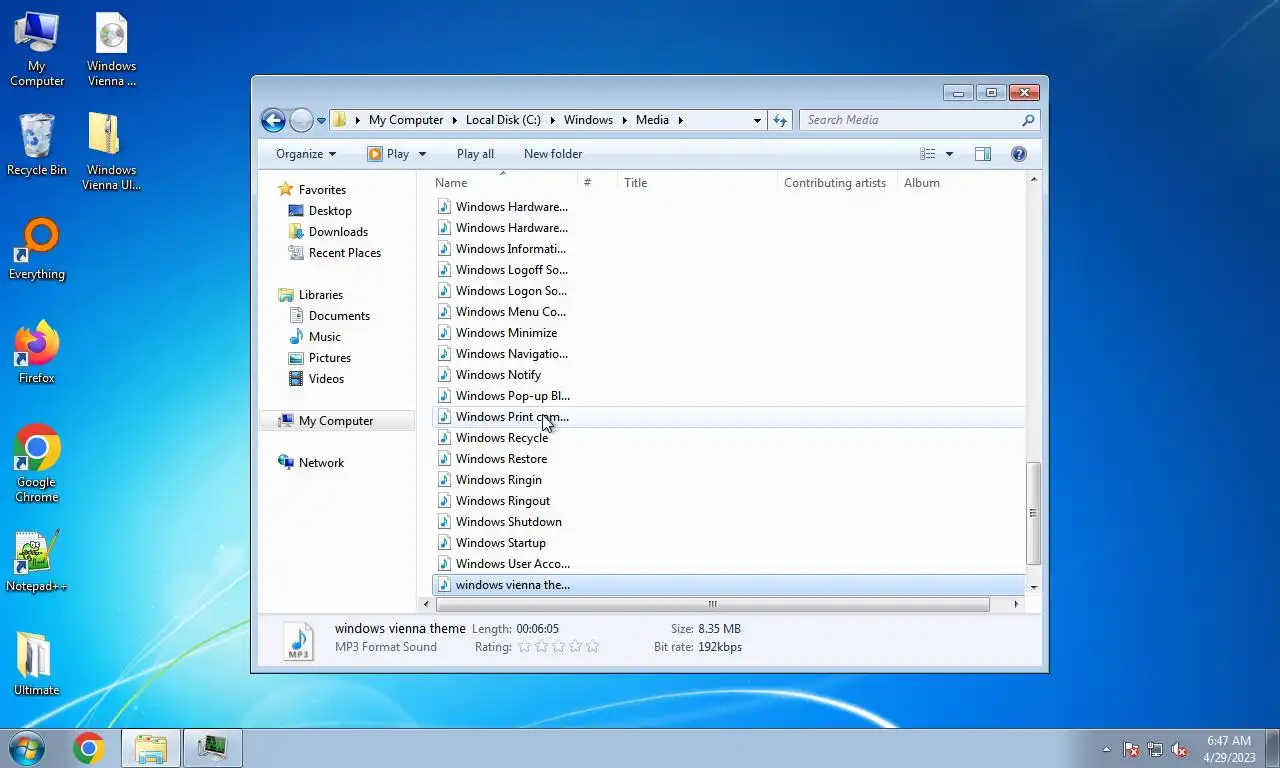Click the Play toolbar button

[388, 154]
